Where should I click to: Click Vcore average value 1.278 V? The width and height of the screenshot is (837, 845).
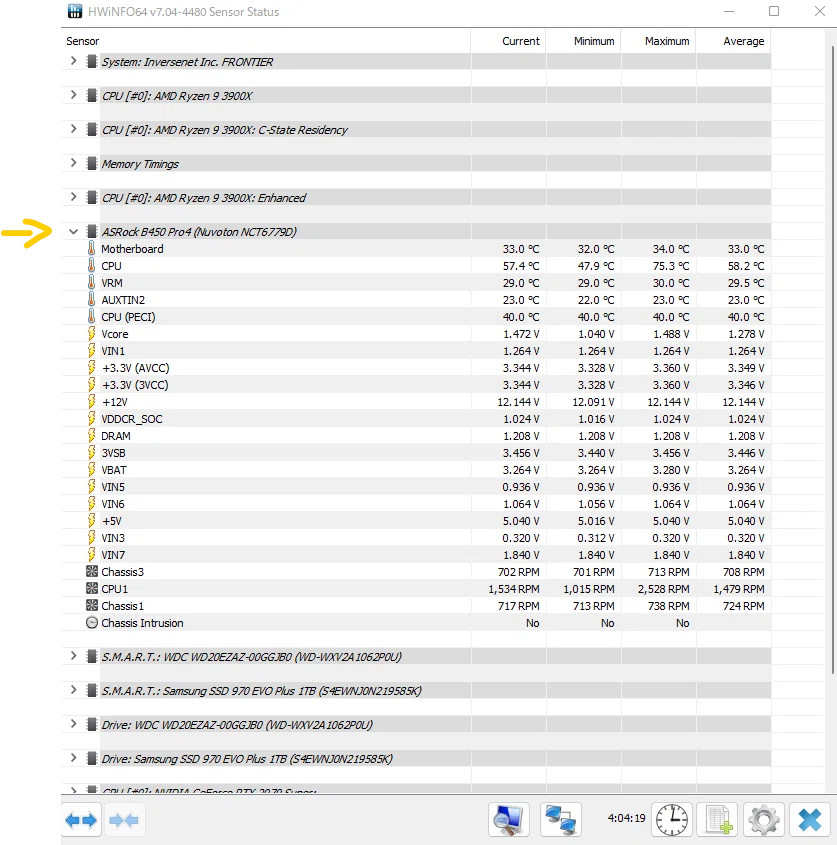746,334
